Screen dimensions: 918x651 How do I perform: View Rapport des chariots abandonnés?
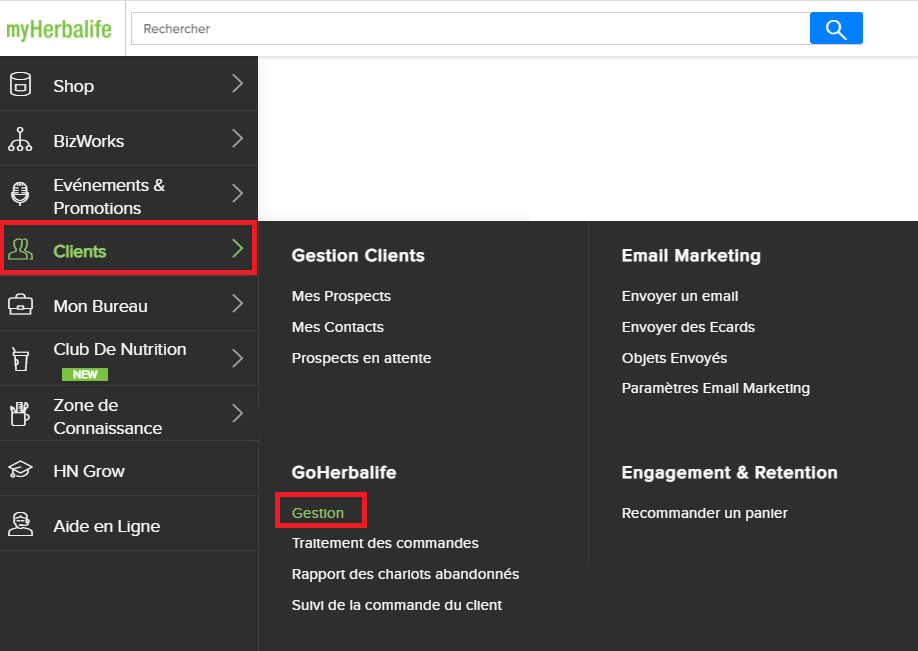[405, 574]
